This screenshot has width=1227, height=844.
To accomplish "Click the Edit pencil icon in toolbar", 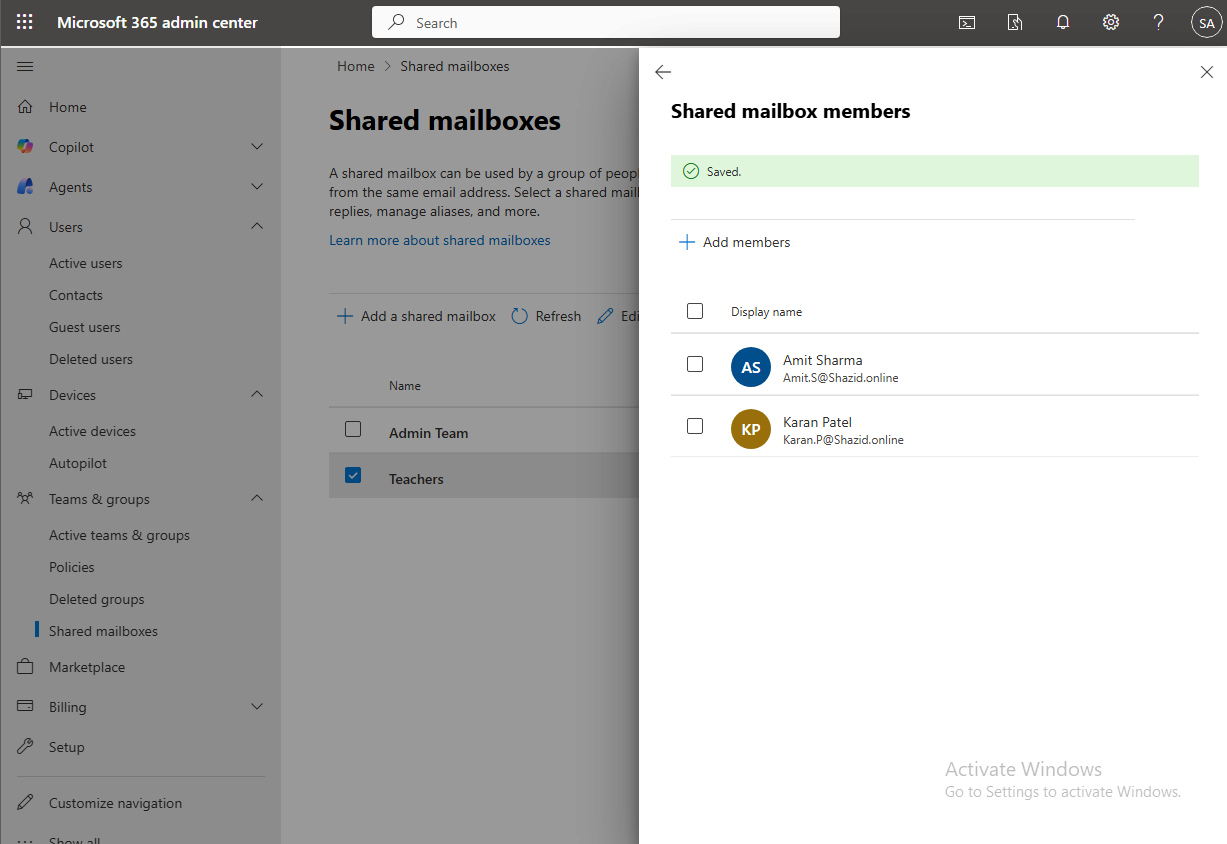I will click(605, 316).
